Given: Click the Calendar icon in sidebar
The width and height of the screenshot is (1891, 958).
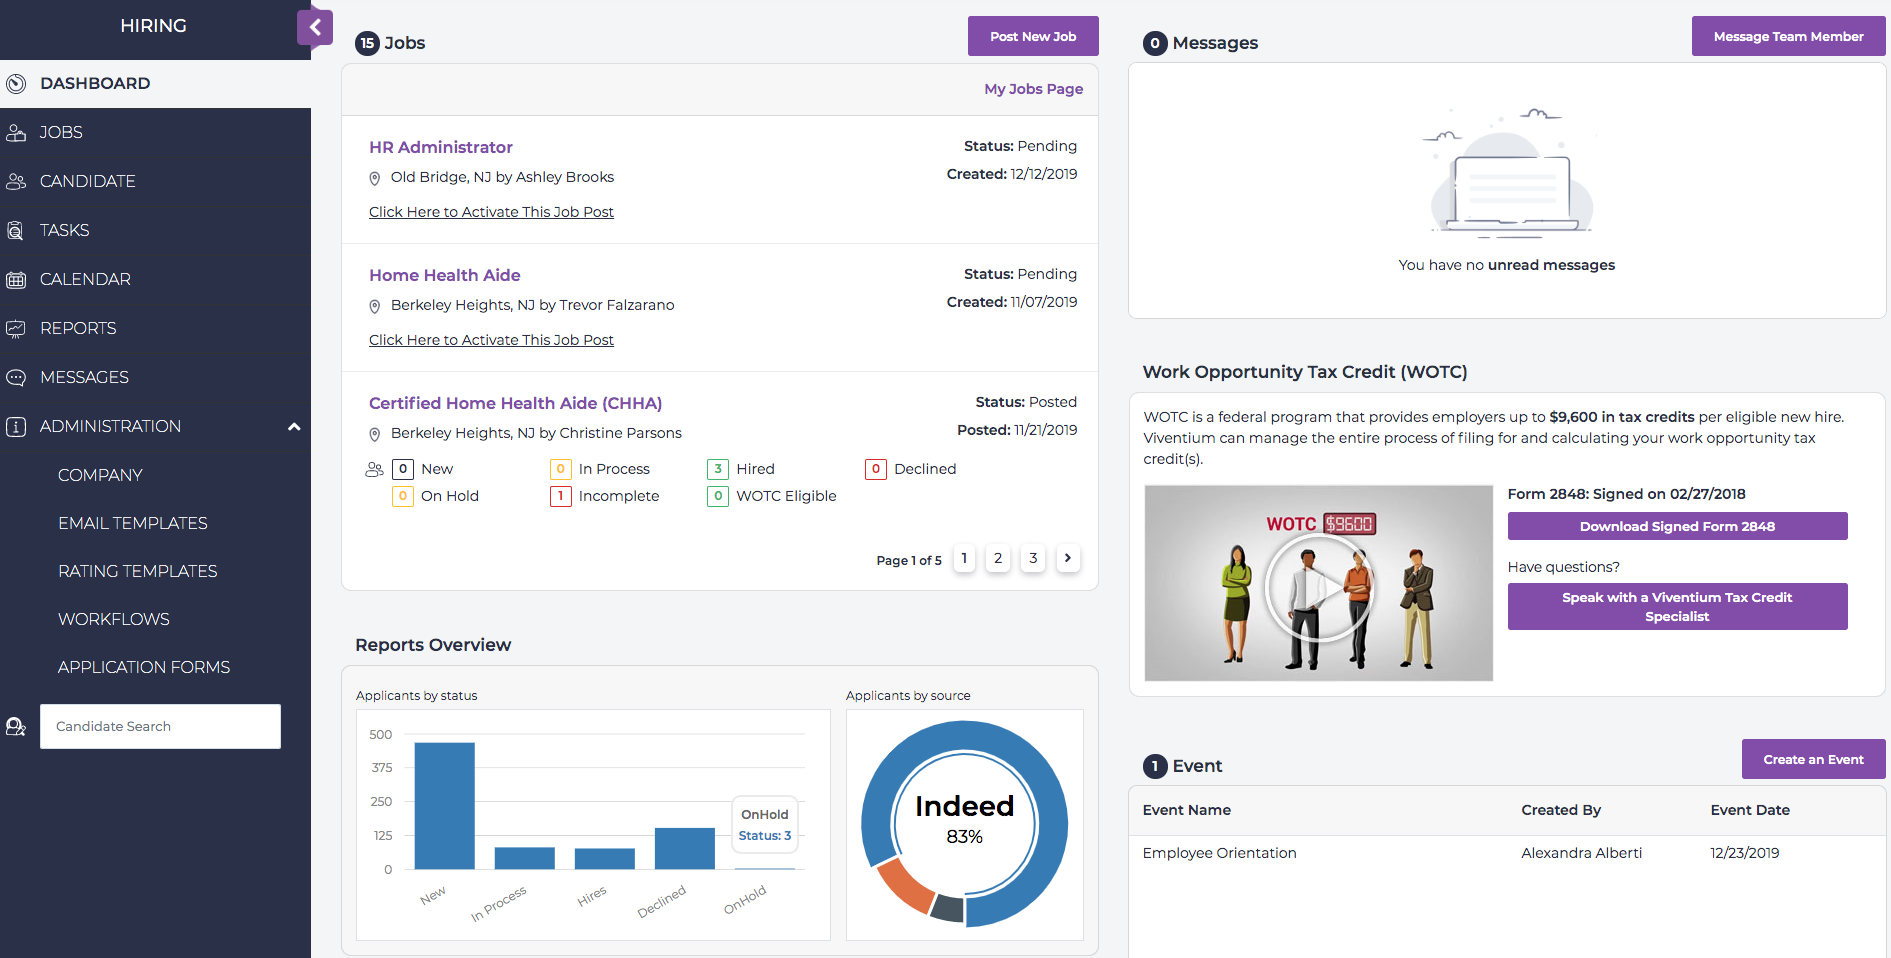Looking at the screenshot, I should click(16, 280).
